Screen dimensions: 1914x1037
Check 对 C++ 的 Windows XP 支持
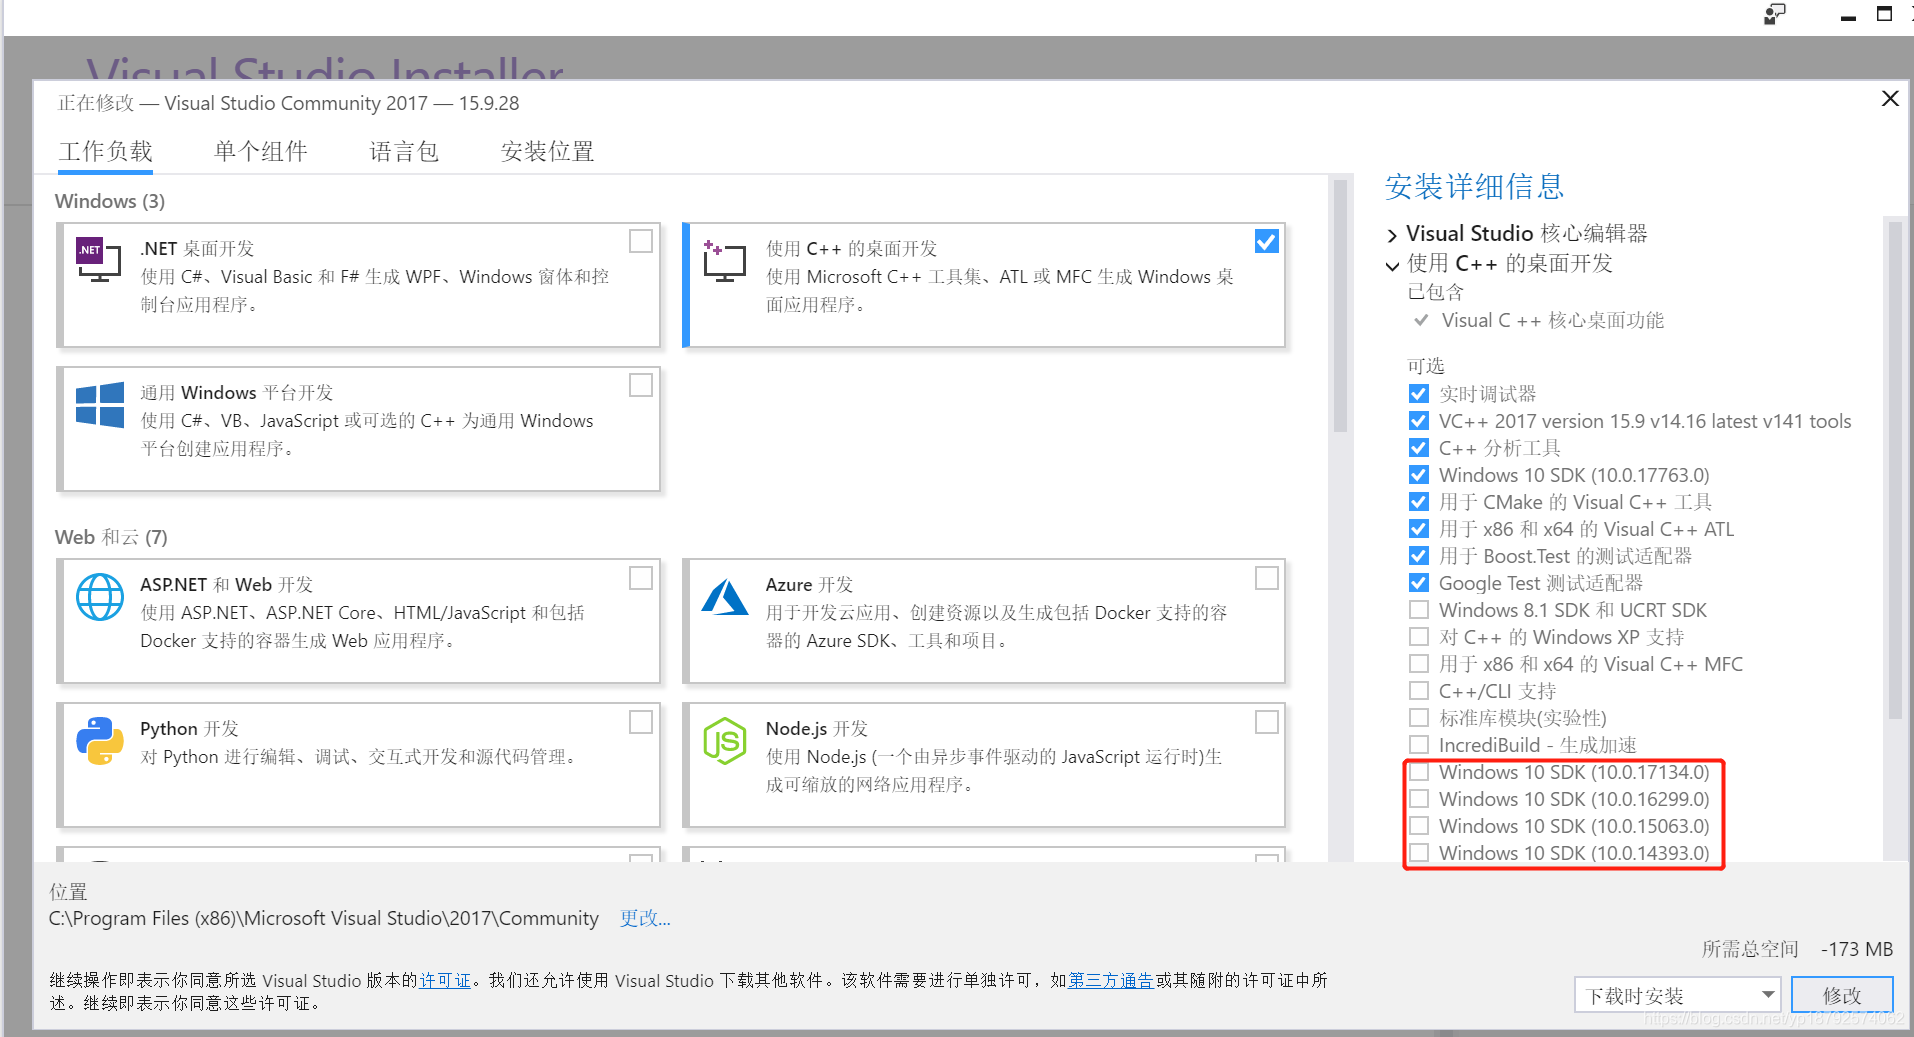click(1418, 636)
